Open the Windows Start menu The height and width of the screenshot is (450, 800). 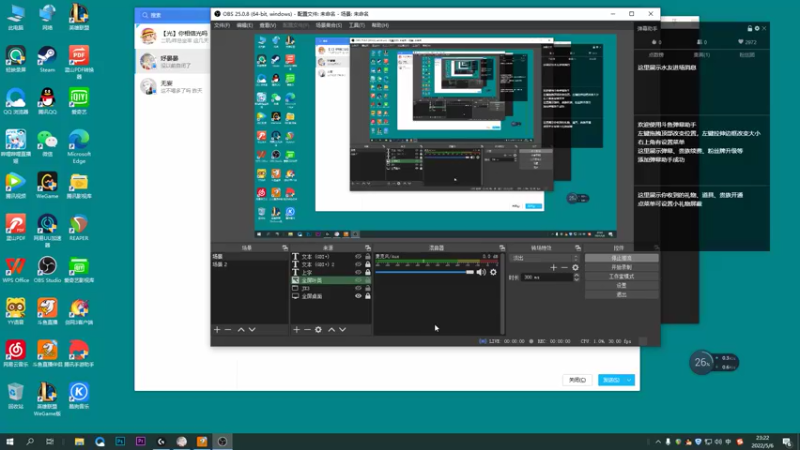click(10, 441)
